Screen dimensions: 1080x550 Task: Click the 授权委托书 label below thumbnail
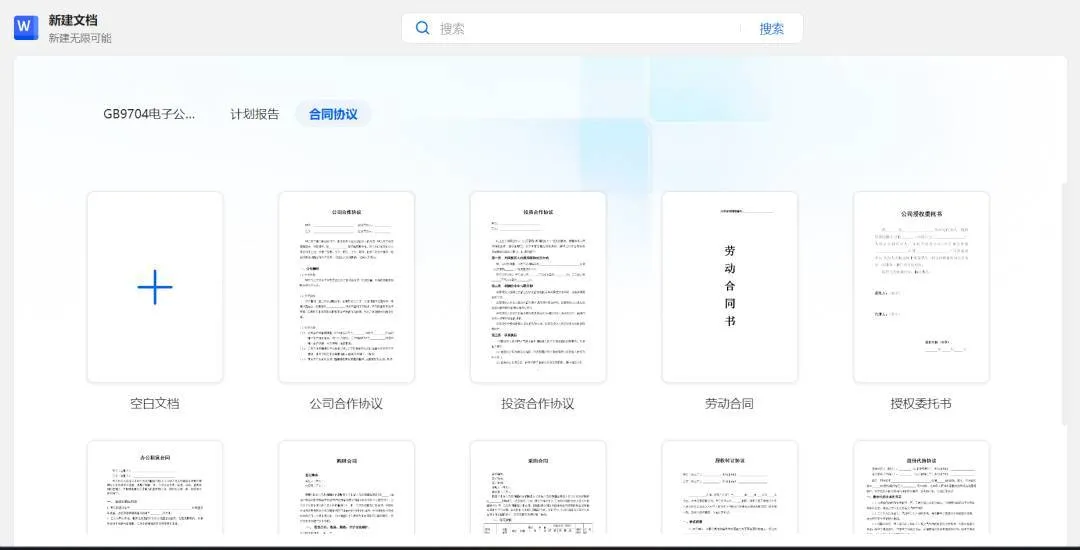point(921,404)
